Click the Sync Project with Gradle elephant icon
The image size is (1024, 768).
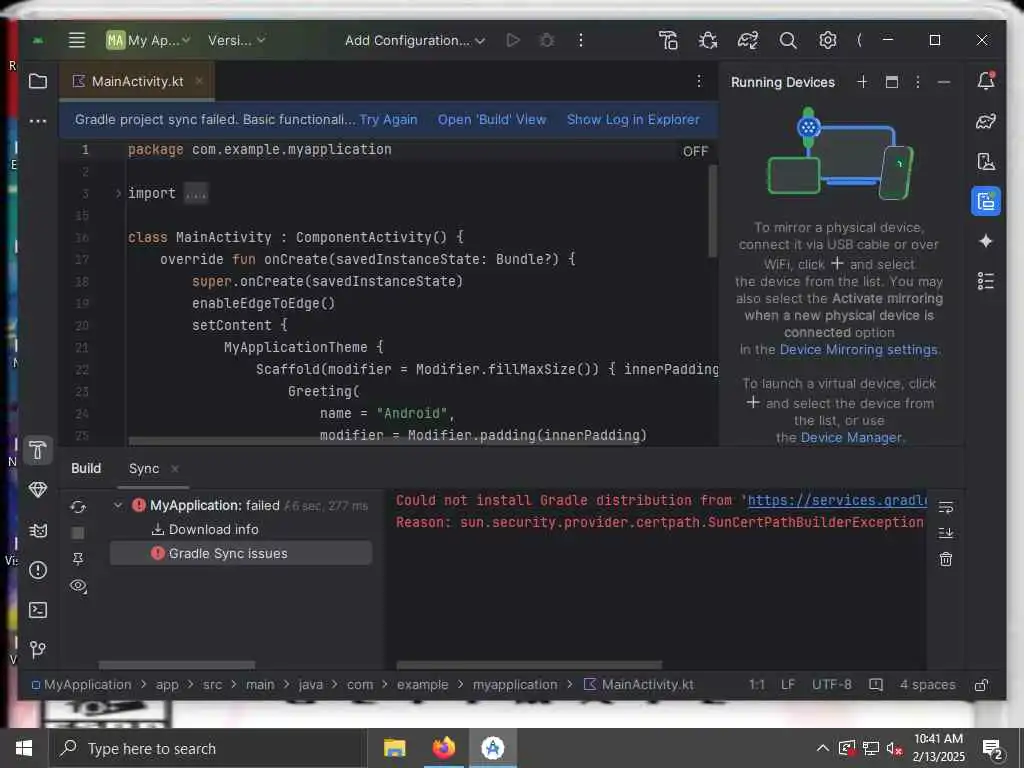point(748,40)
